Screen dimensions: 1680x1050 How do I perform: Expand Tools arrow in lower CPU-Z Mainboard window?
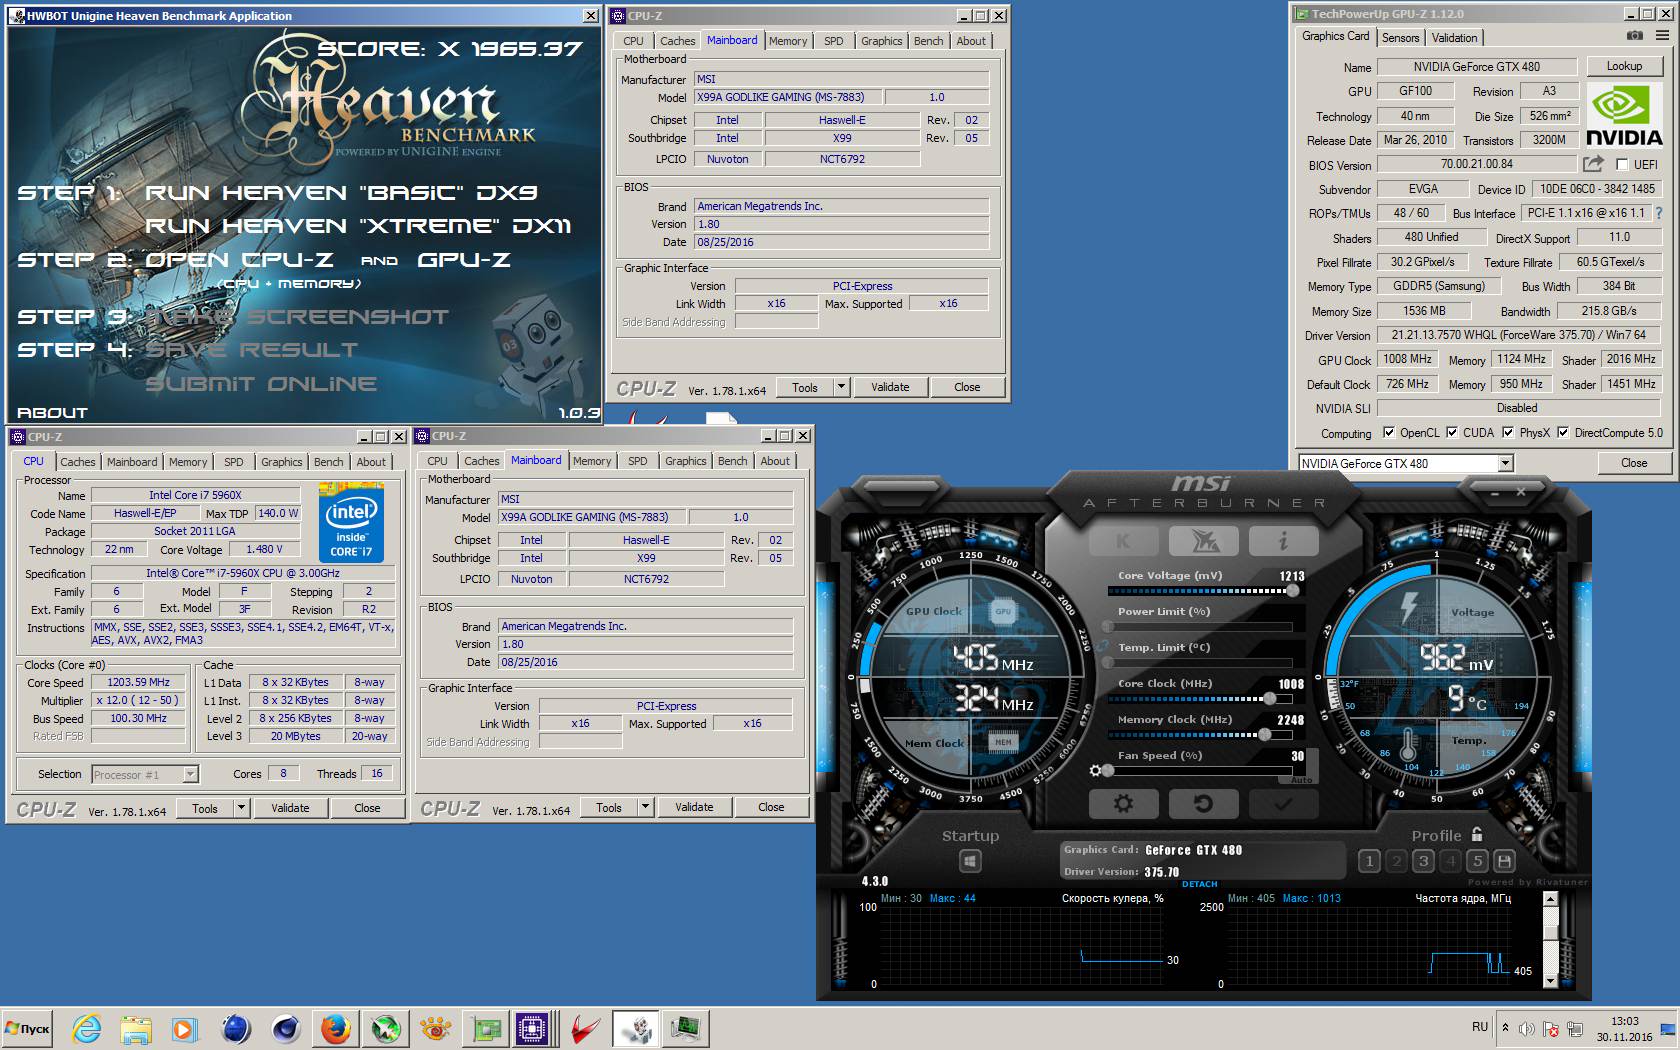[645, 807]
